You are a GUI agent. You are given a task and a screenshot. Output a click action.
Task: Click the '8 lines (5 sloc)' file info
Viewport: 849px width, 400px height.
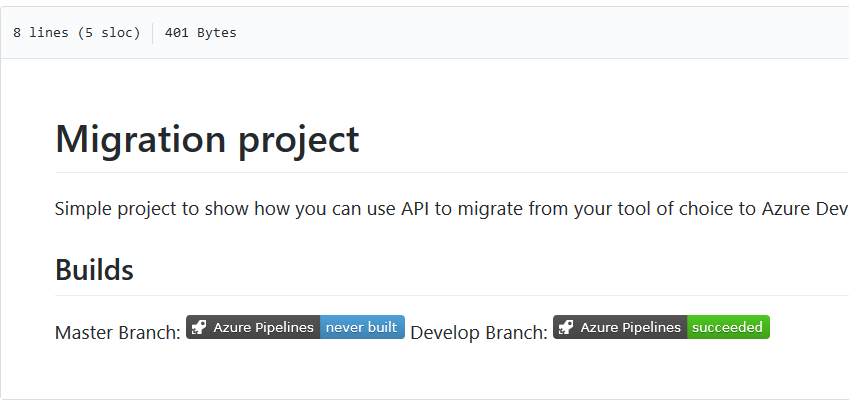pyautogui.click(x=76, y=33)
